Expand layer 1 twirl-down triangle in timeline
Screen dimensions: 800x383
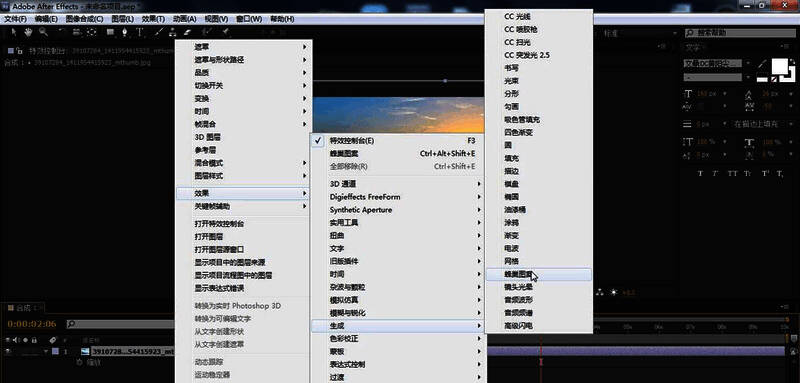(x=46, y=351)
